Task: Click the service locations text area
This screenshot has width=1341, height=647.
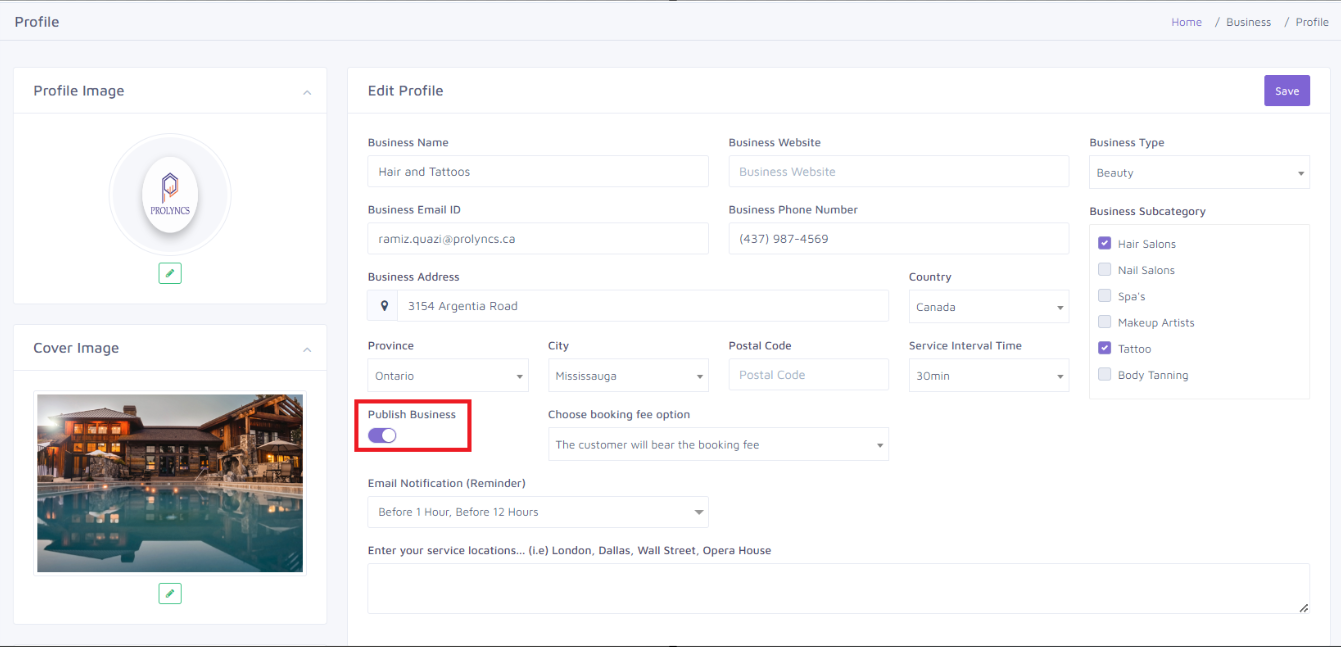Action: [838, 588]
